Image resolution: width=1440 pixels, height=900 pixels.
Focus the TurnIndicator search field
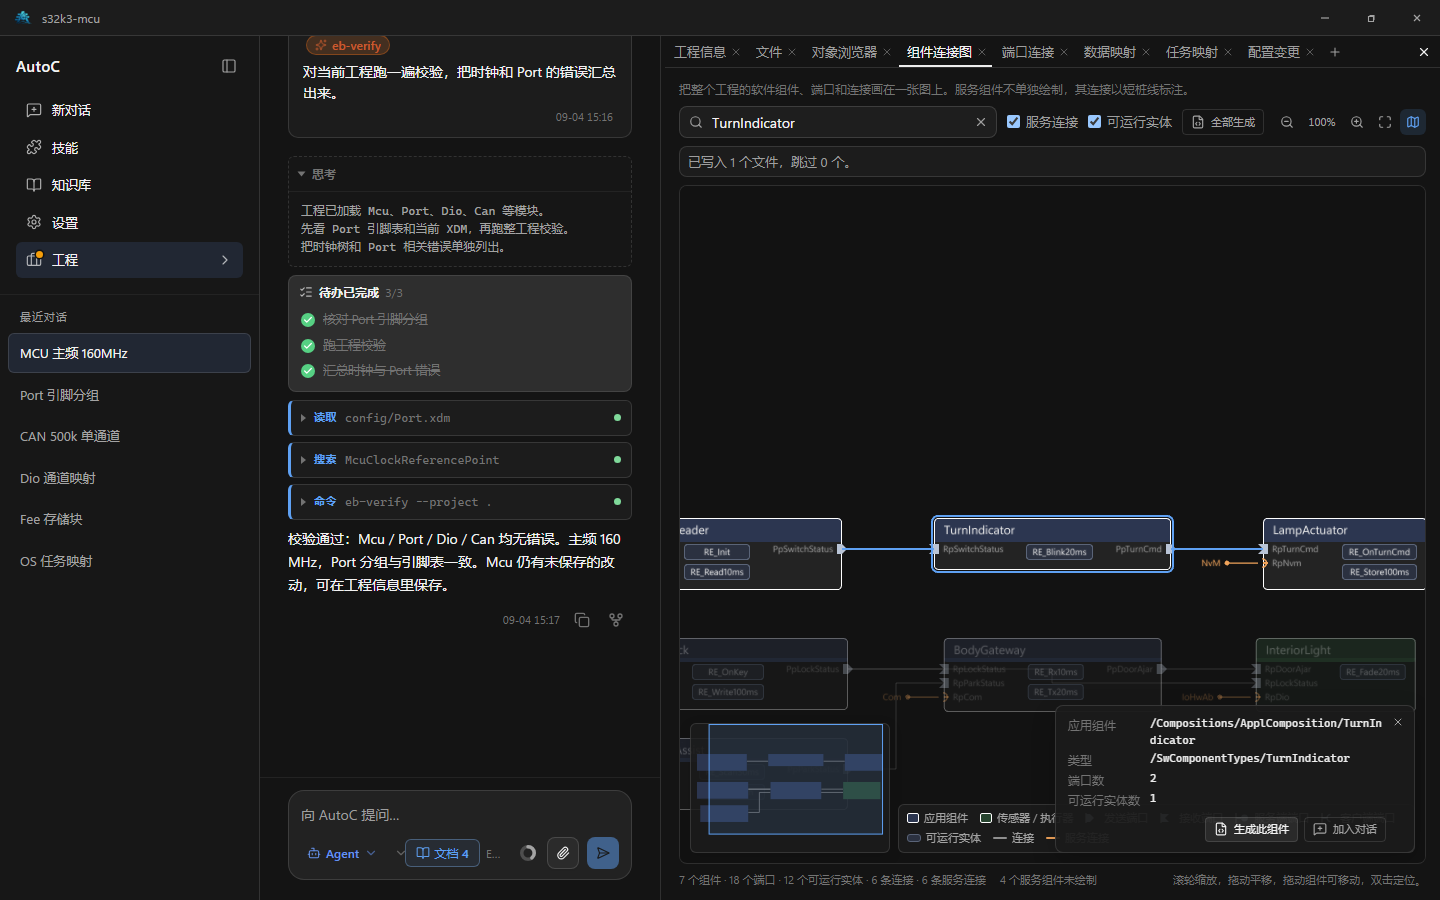(838, 122)
